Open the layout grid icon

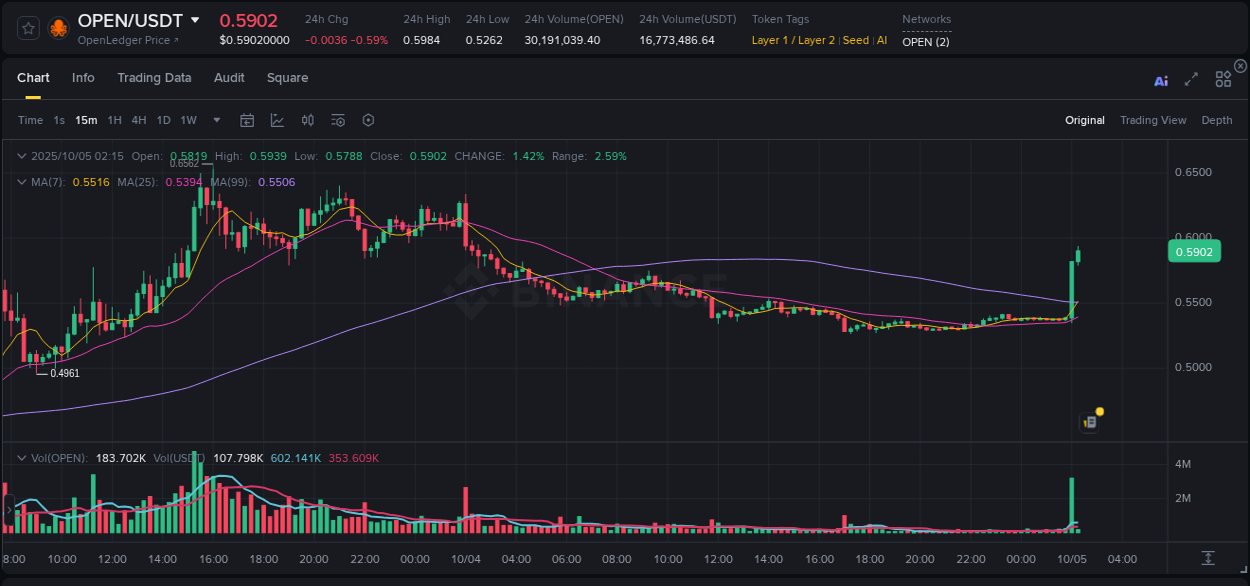coord(1223,78)
